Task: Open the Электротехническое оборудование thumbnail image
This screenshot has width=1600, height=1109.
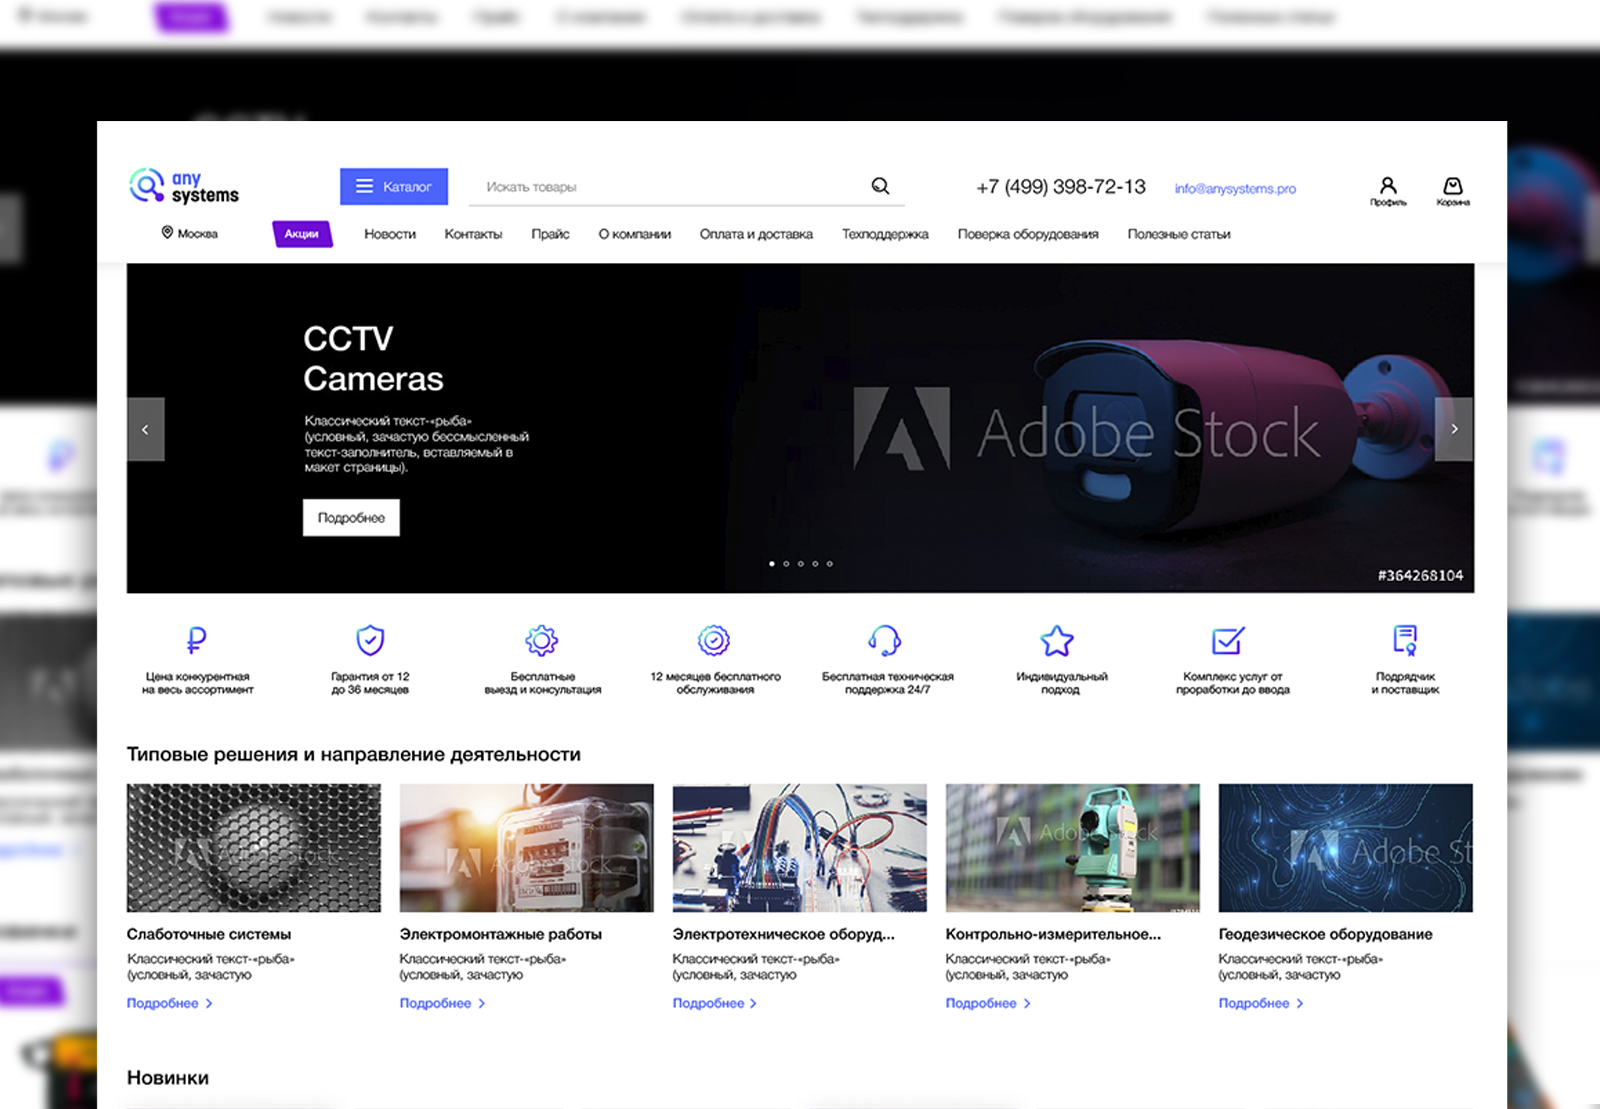Action: click(x=800, y=848)
